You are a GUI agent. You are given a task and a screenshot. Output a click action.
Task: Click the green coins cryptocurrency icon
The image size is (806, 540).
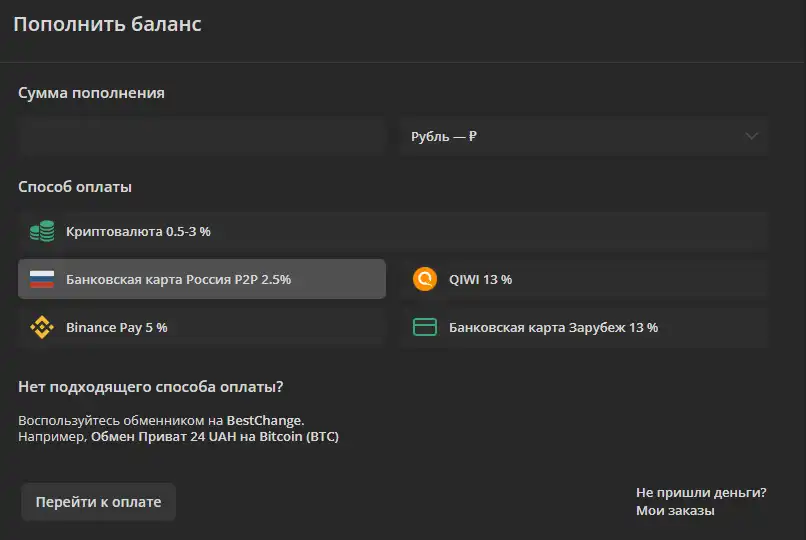click(x=42, y=231)
